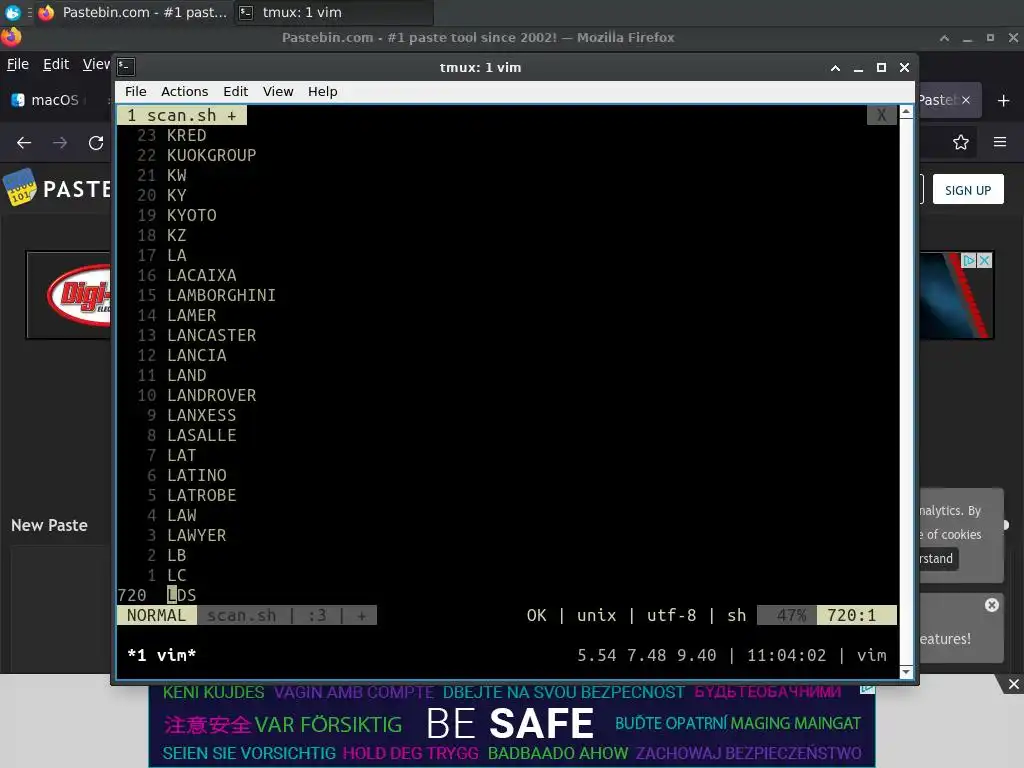The width and height of the screenshot is (1024, 768).
Task: Click the terminal scrollbar down arrow
Action: [x=906, y=672]
